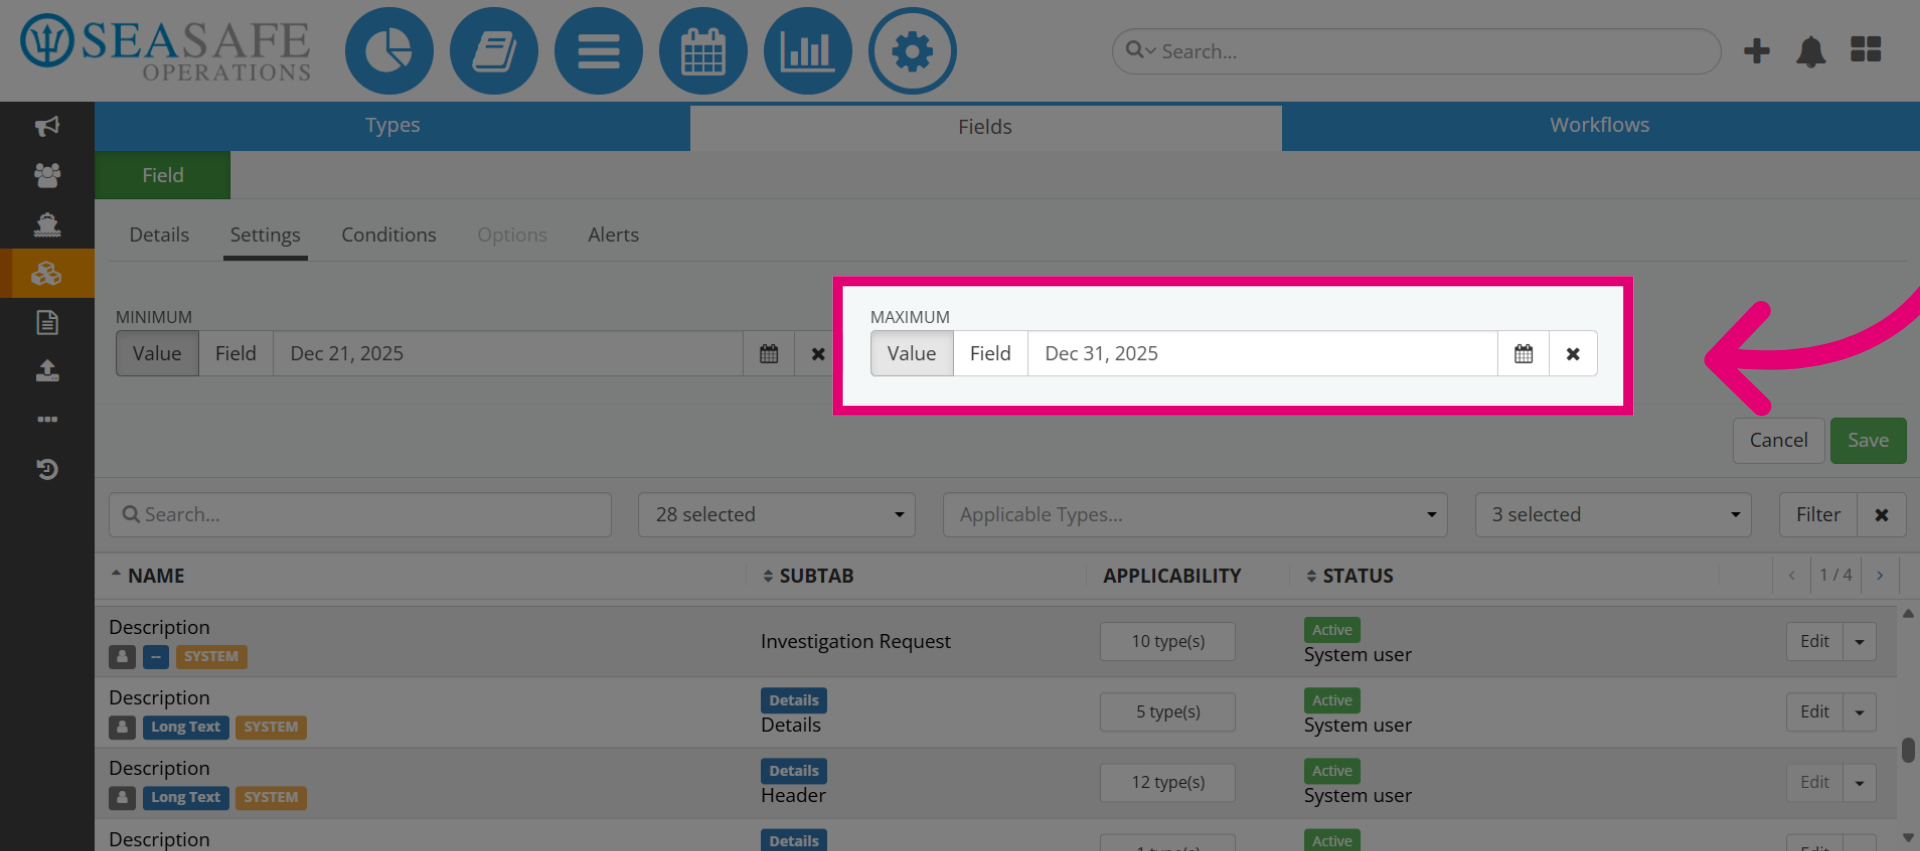Sort the list by Status column
Image resolution: width=1920 pixels, height=851 pixels.
1349,576
